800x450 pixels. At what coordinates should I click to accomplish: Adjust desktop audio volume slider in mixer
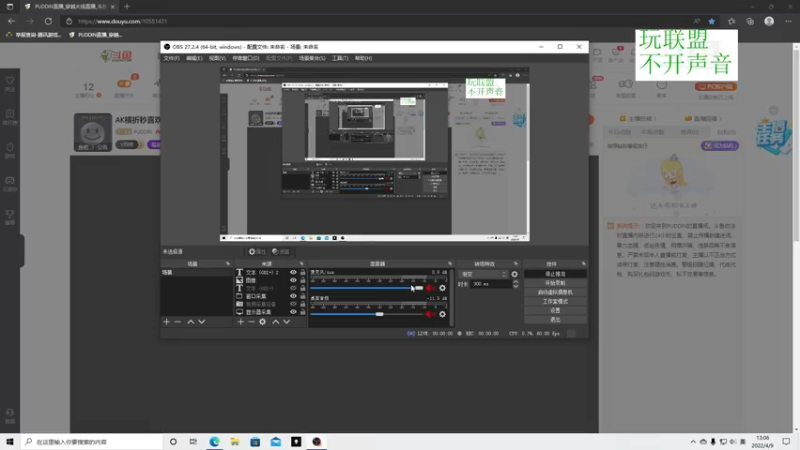click(367, 314)
